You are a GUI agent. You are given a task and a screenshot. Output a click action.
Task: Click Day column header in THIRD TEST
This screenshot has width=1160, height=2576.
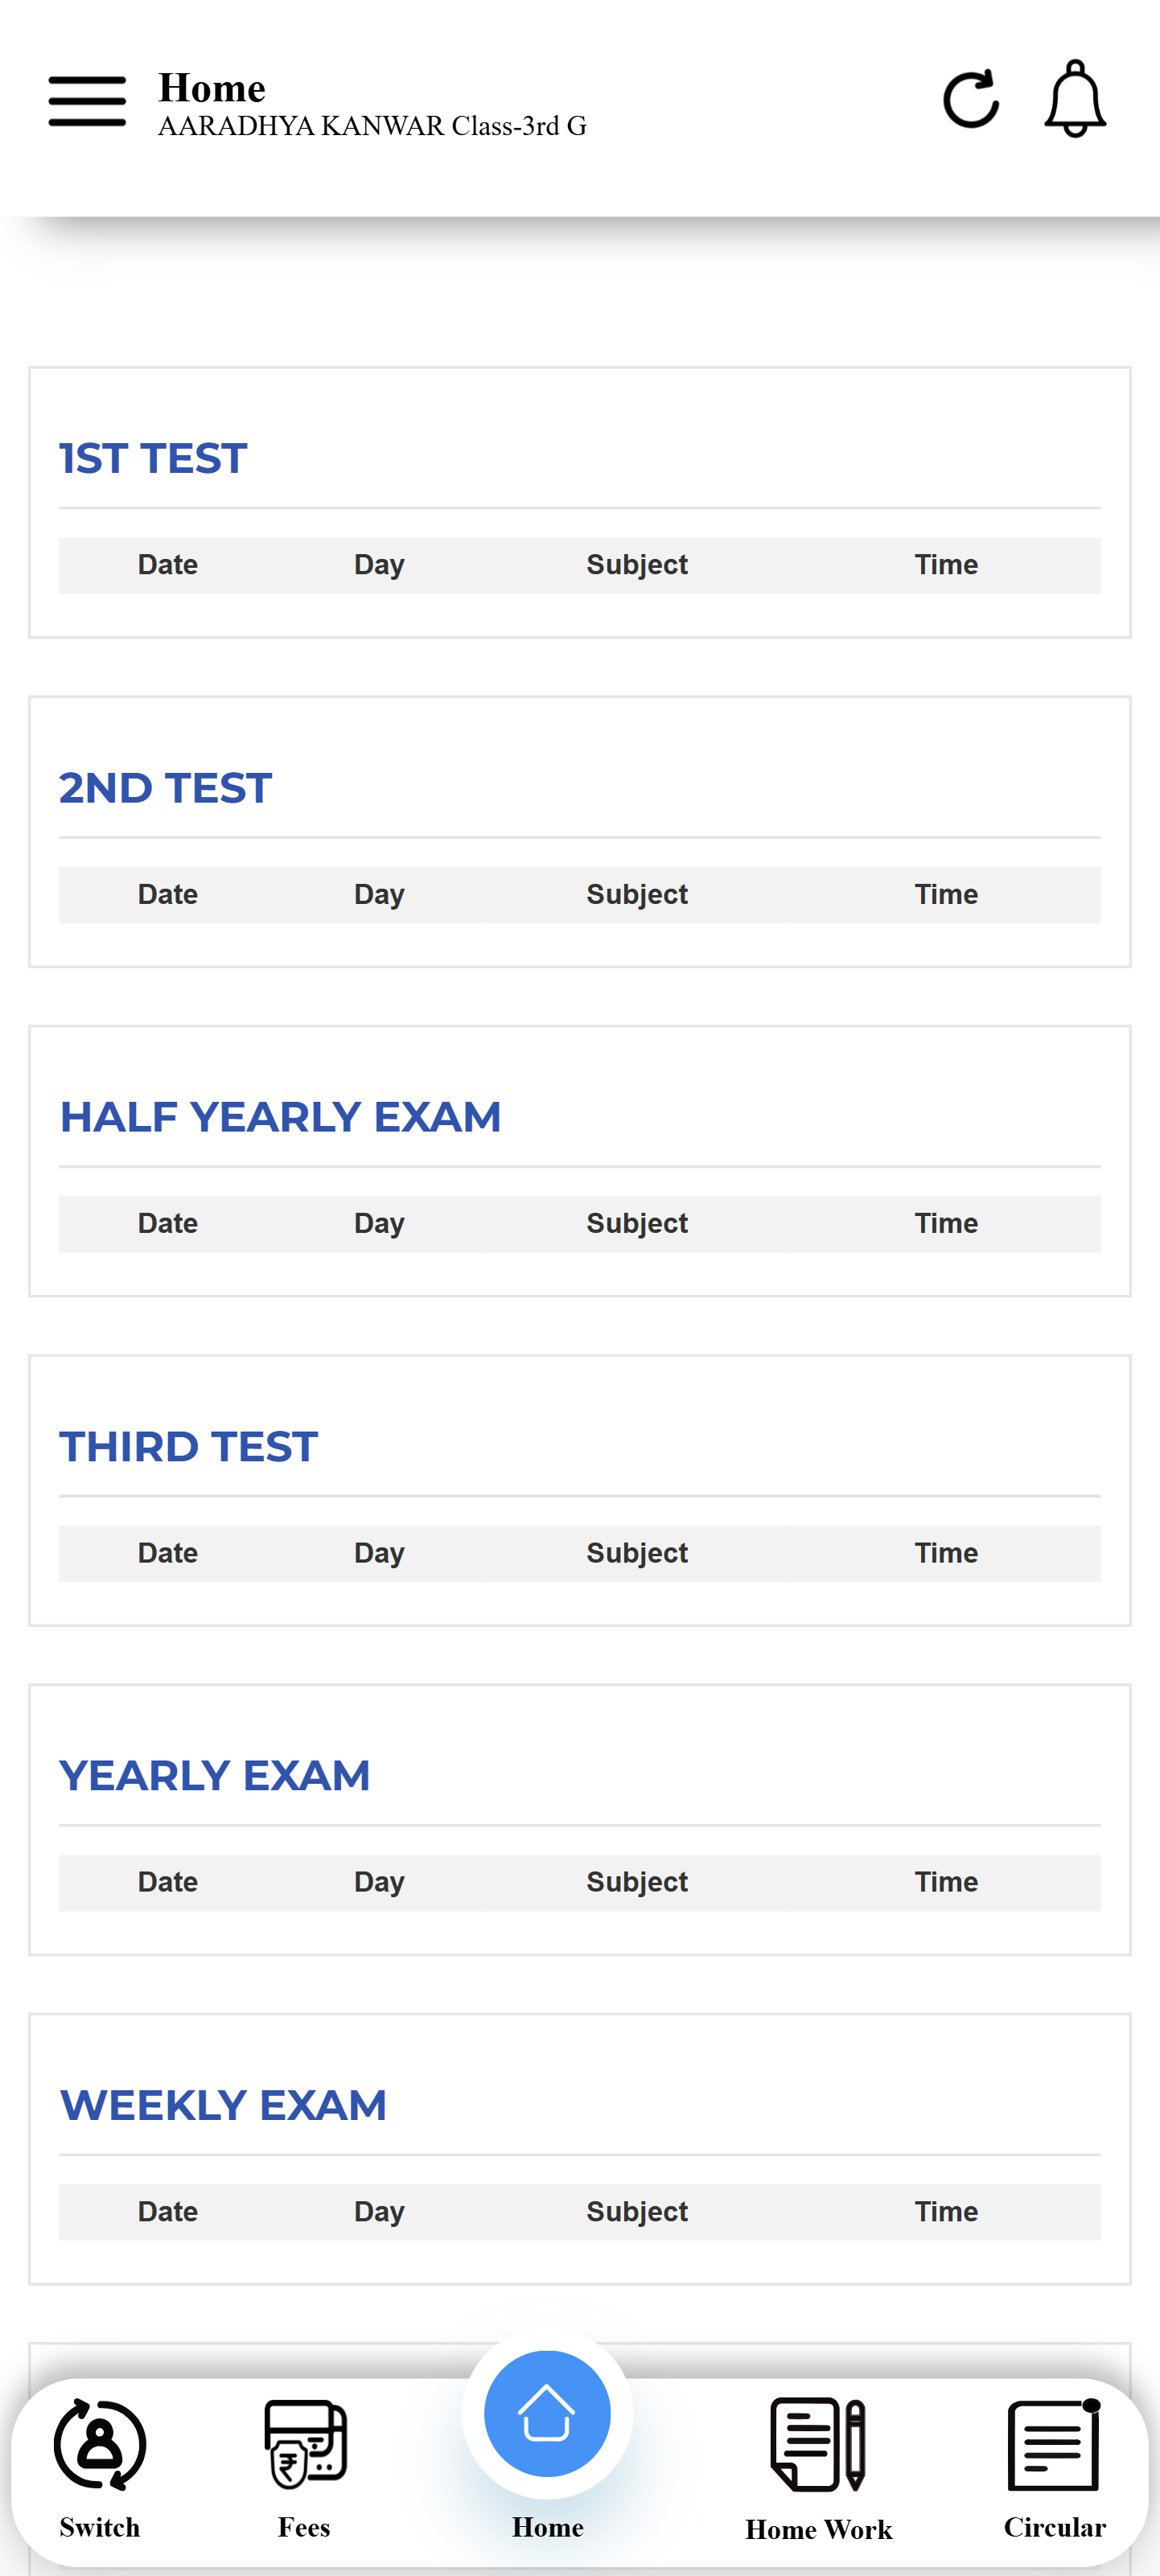[379, 1553]
